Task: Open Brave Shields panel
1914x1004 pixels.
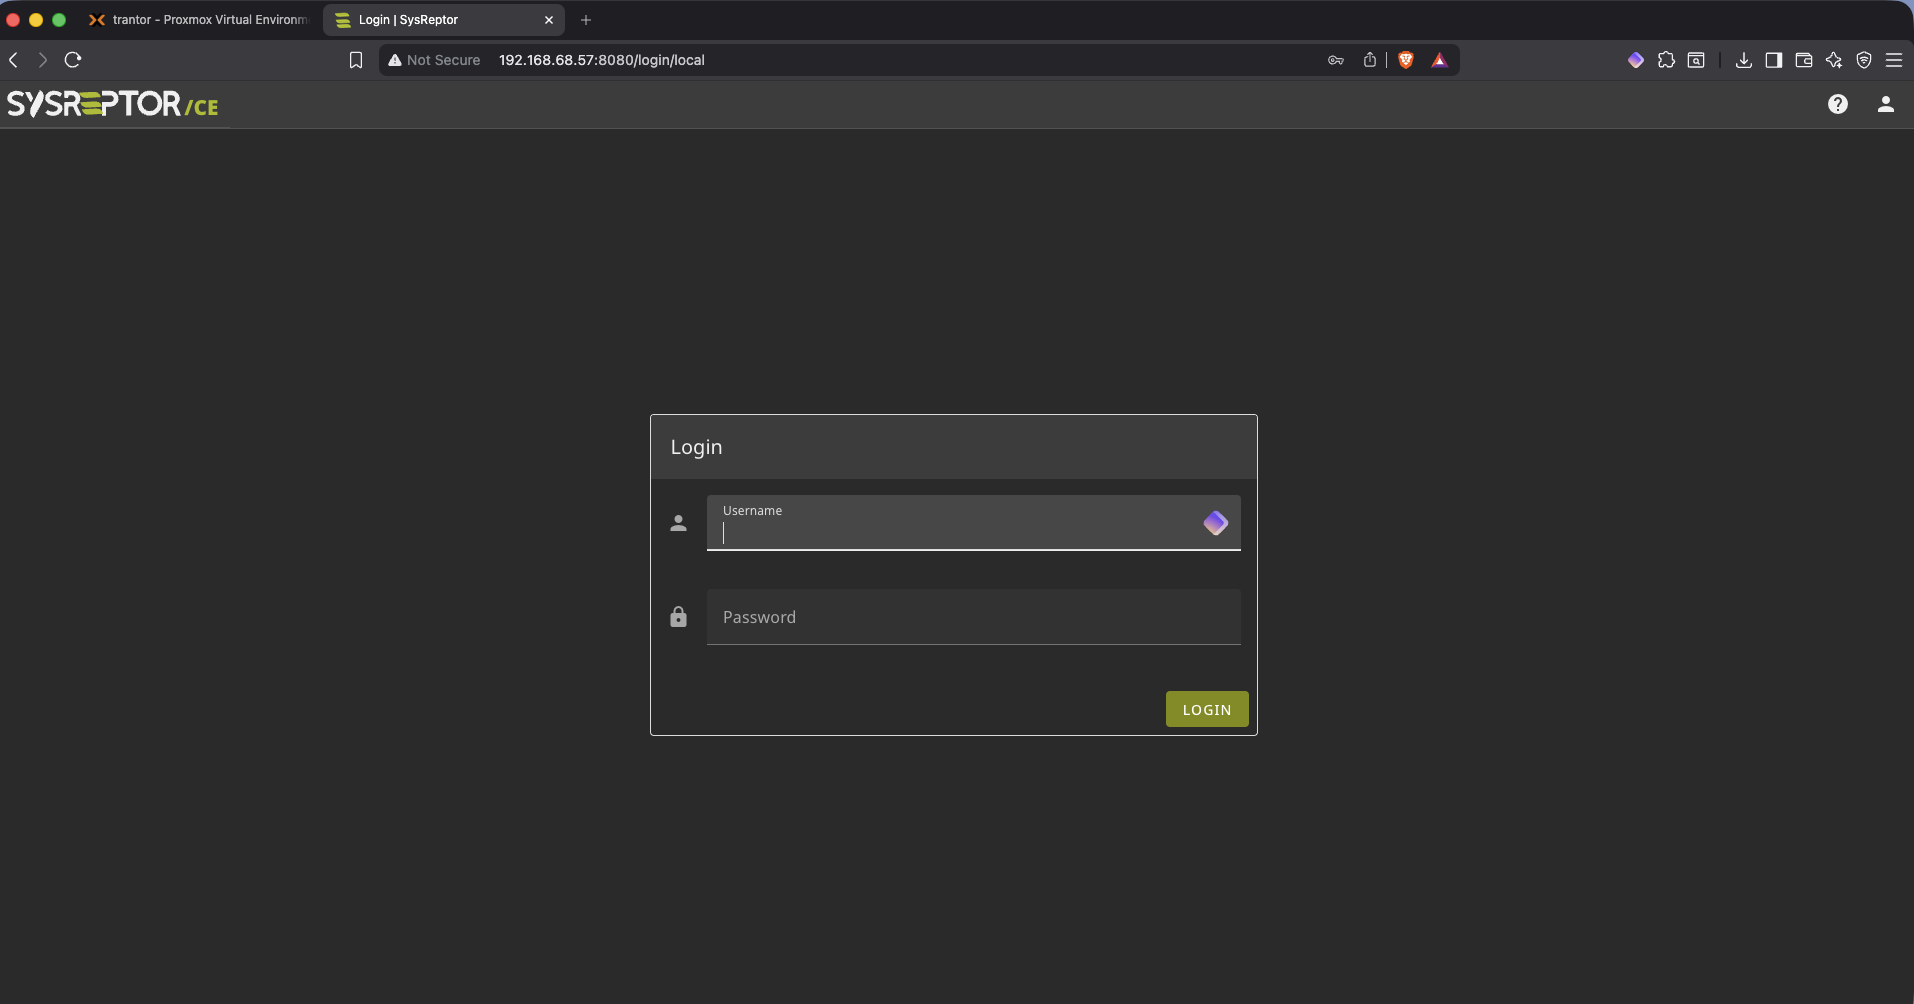Action: (1406, 60)
